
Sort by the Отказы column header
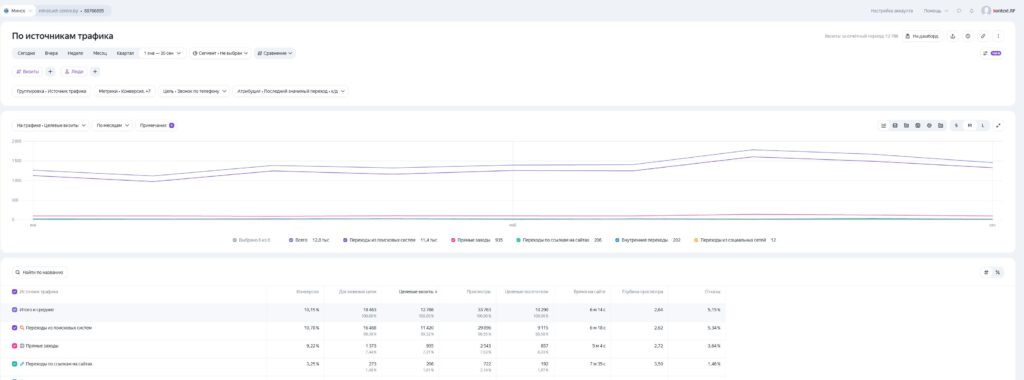(712, 292)
